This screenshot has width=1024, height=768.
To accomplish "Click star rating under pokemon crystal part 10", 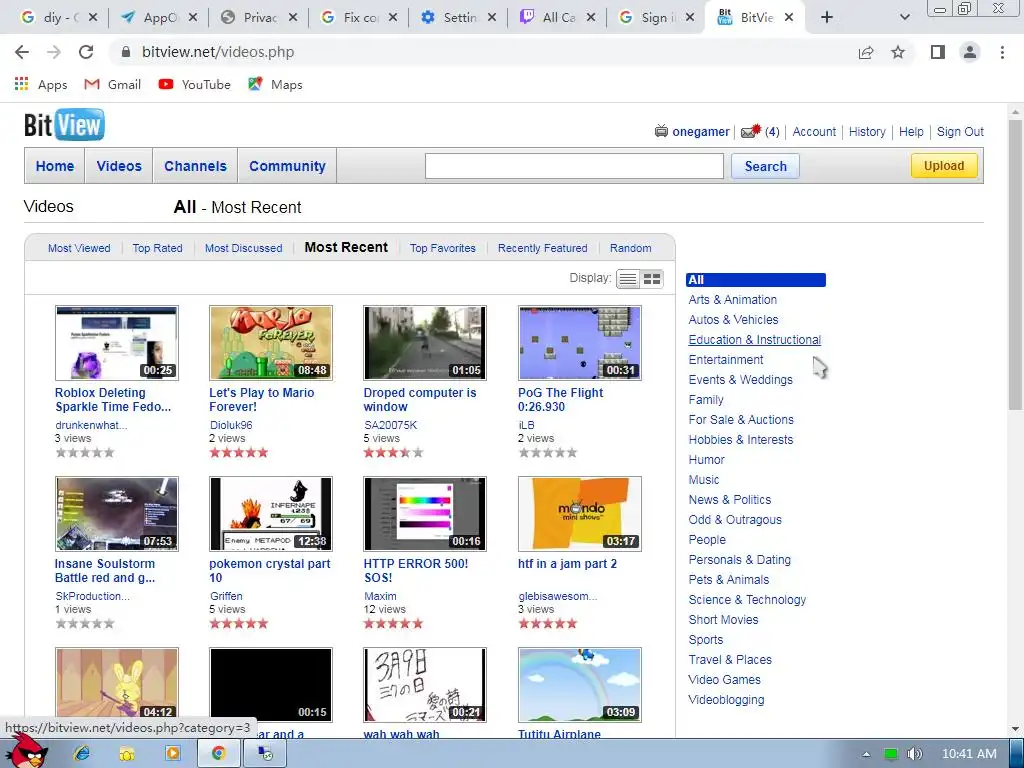I will [x=238, y=624].
